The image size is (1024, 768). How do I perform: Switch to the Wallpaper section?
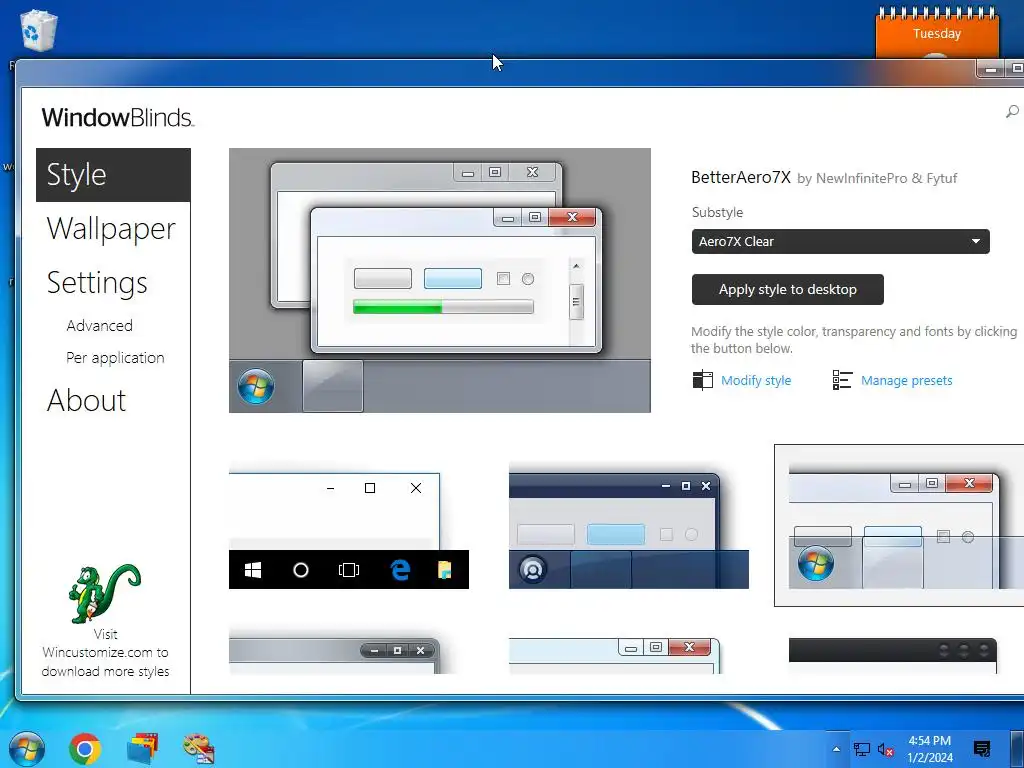coord(111,229)
